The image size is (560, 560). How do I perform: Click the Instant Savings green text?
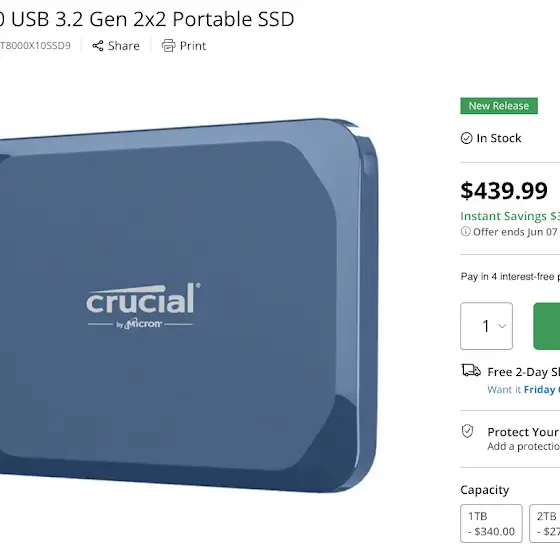coord(510,216)
